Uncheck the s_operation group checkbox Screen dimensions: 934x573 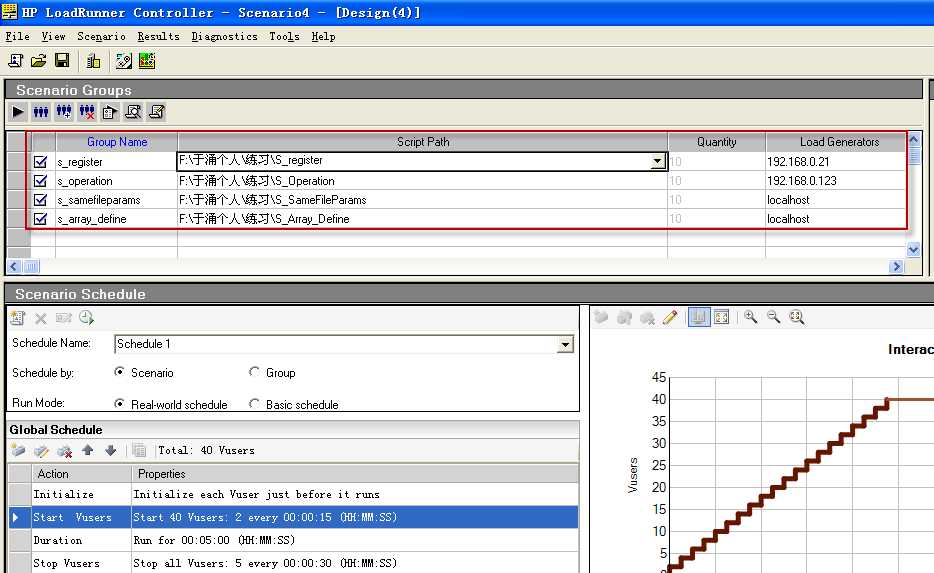coord(41,180)
